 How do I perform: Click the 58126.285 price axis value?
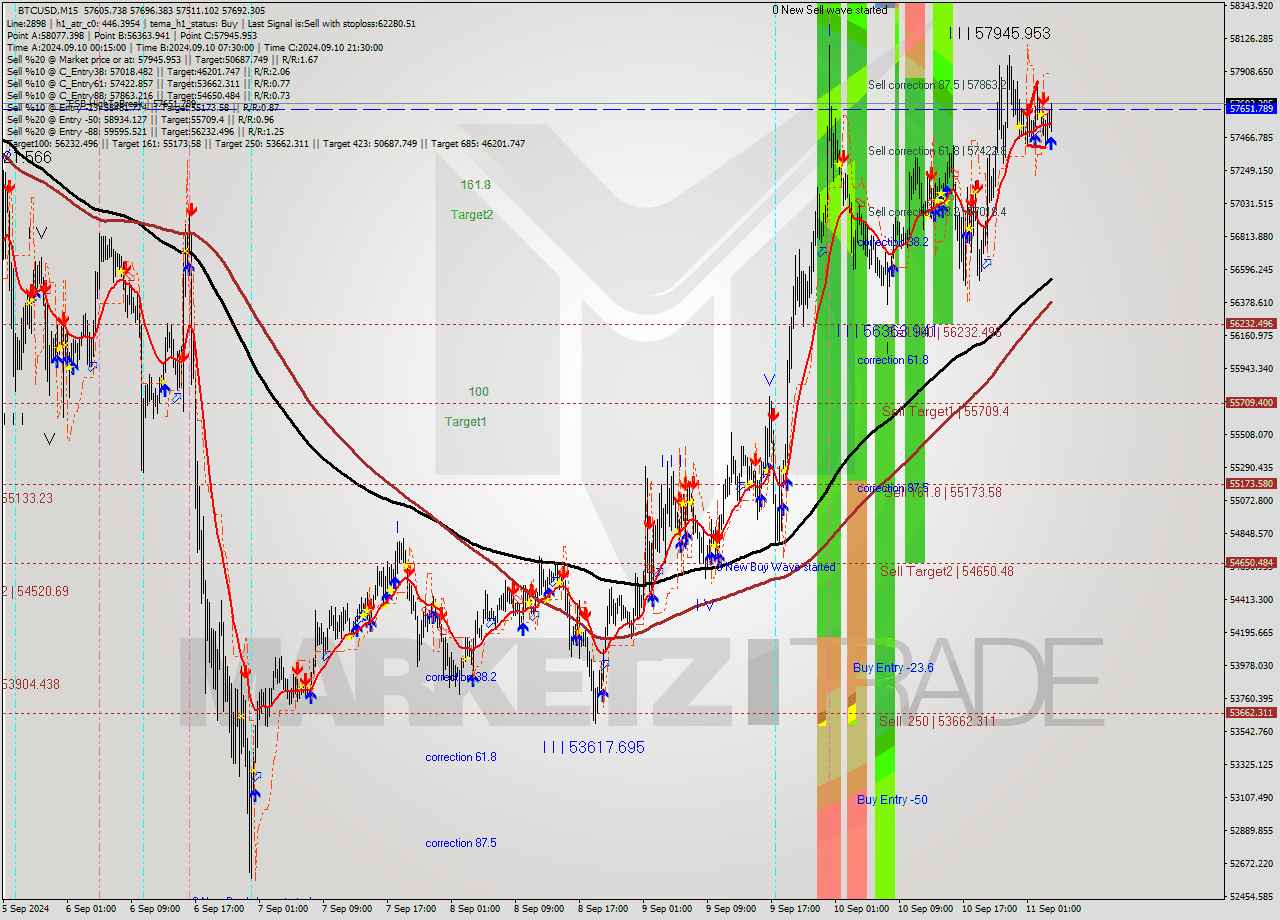pyautogui.click(x=1253, y=38)
